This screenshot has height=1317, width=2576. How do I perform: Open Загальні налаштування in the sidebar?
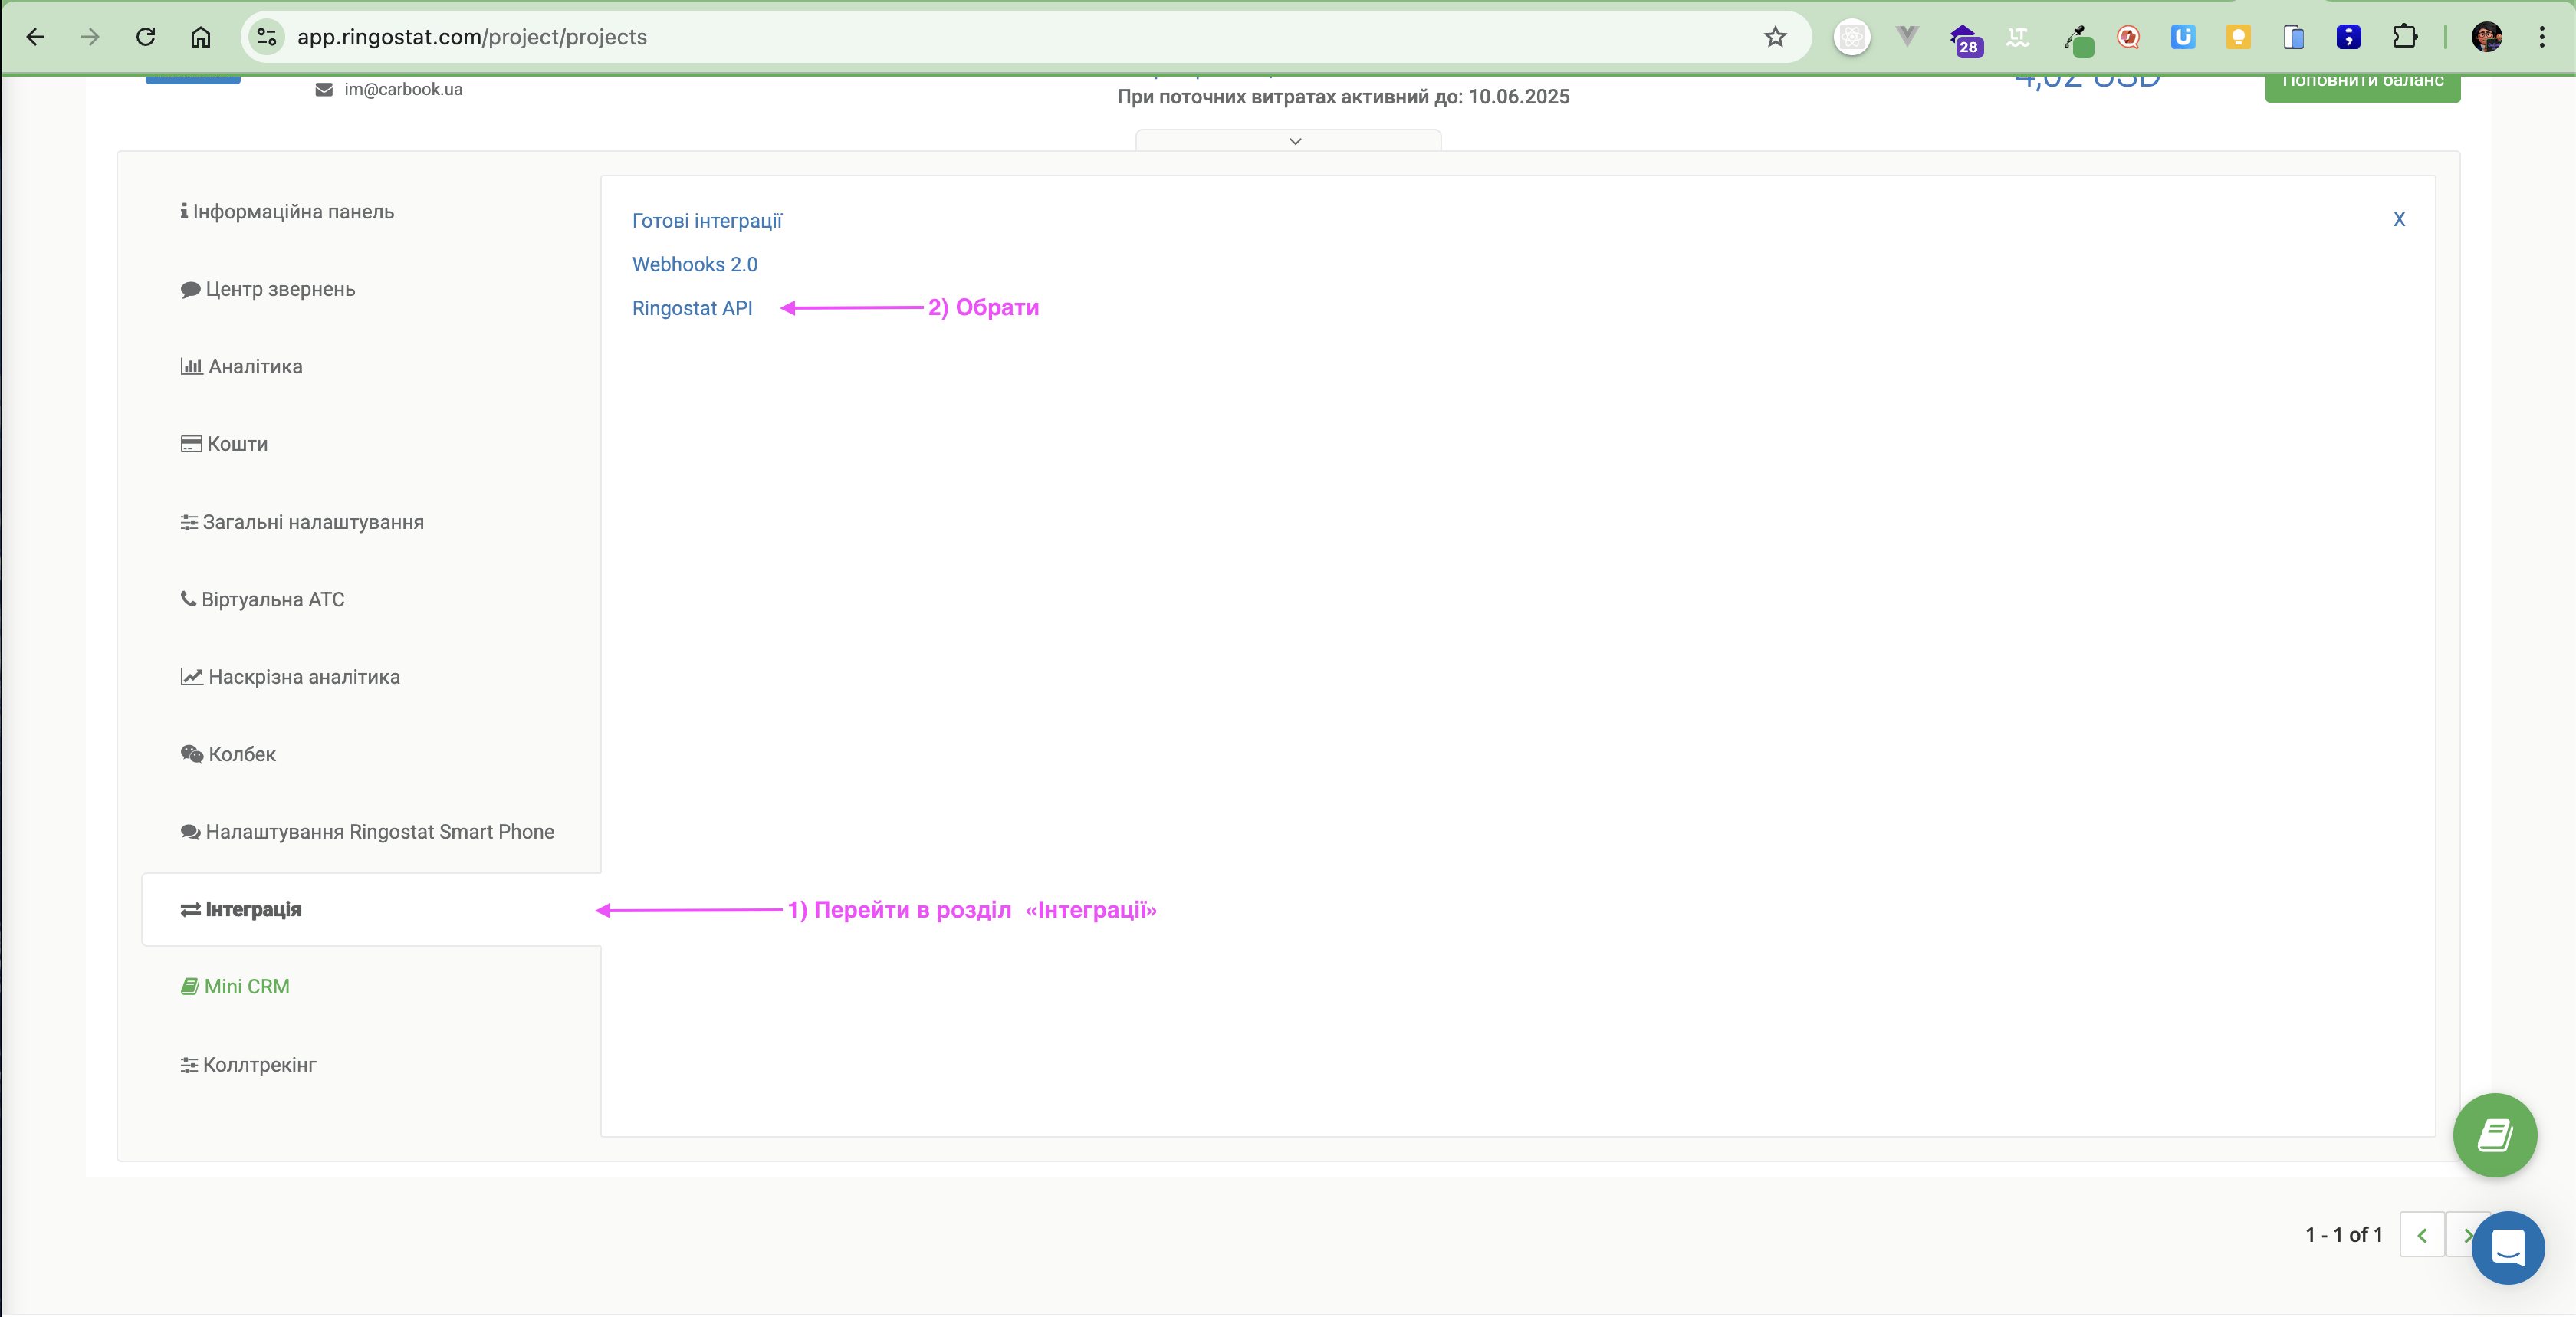click(312, 522)
